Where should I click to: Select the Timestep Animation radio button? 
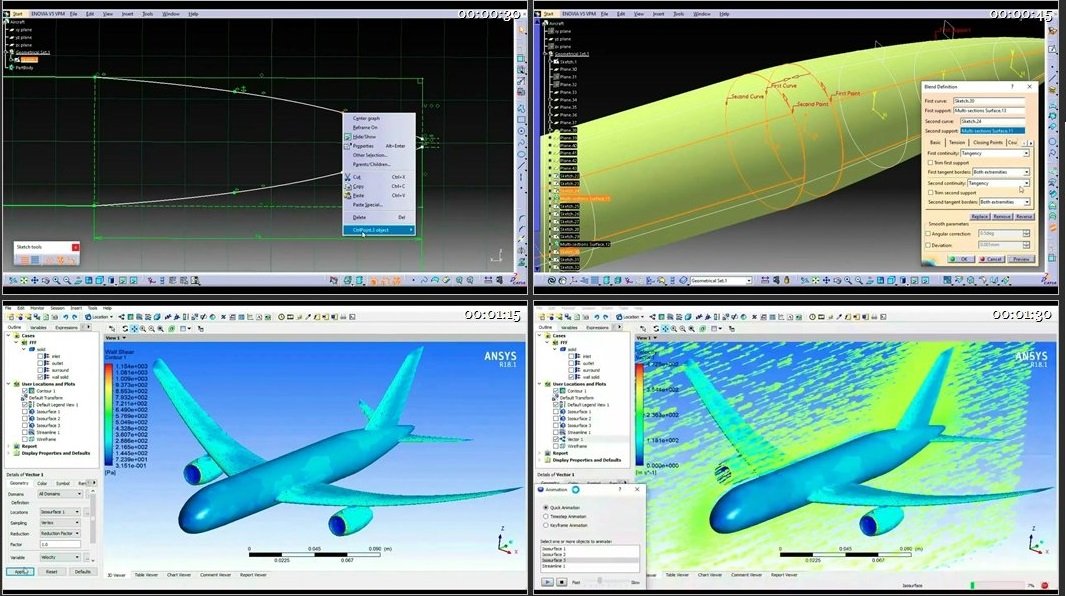tap(546, 516)
